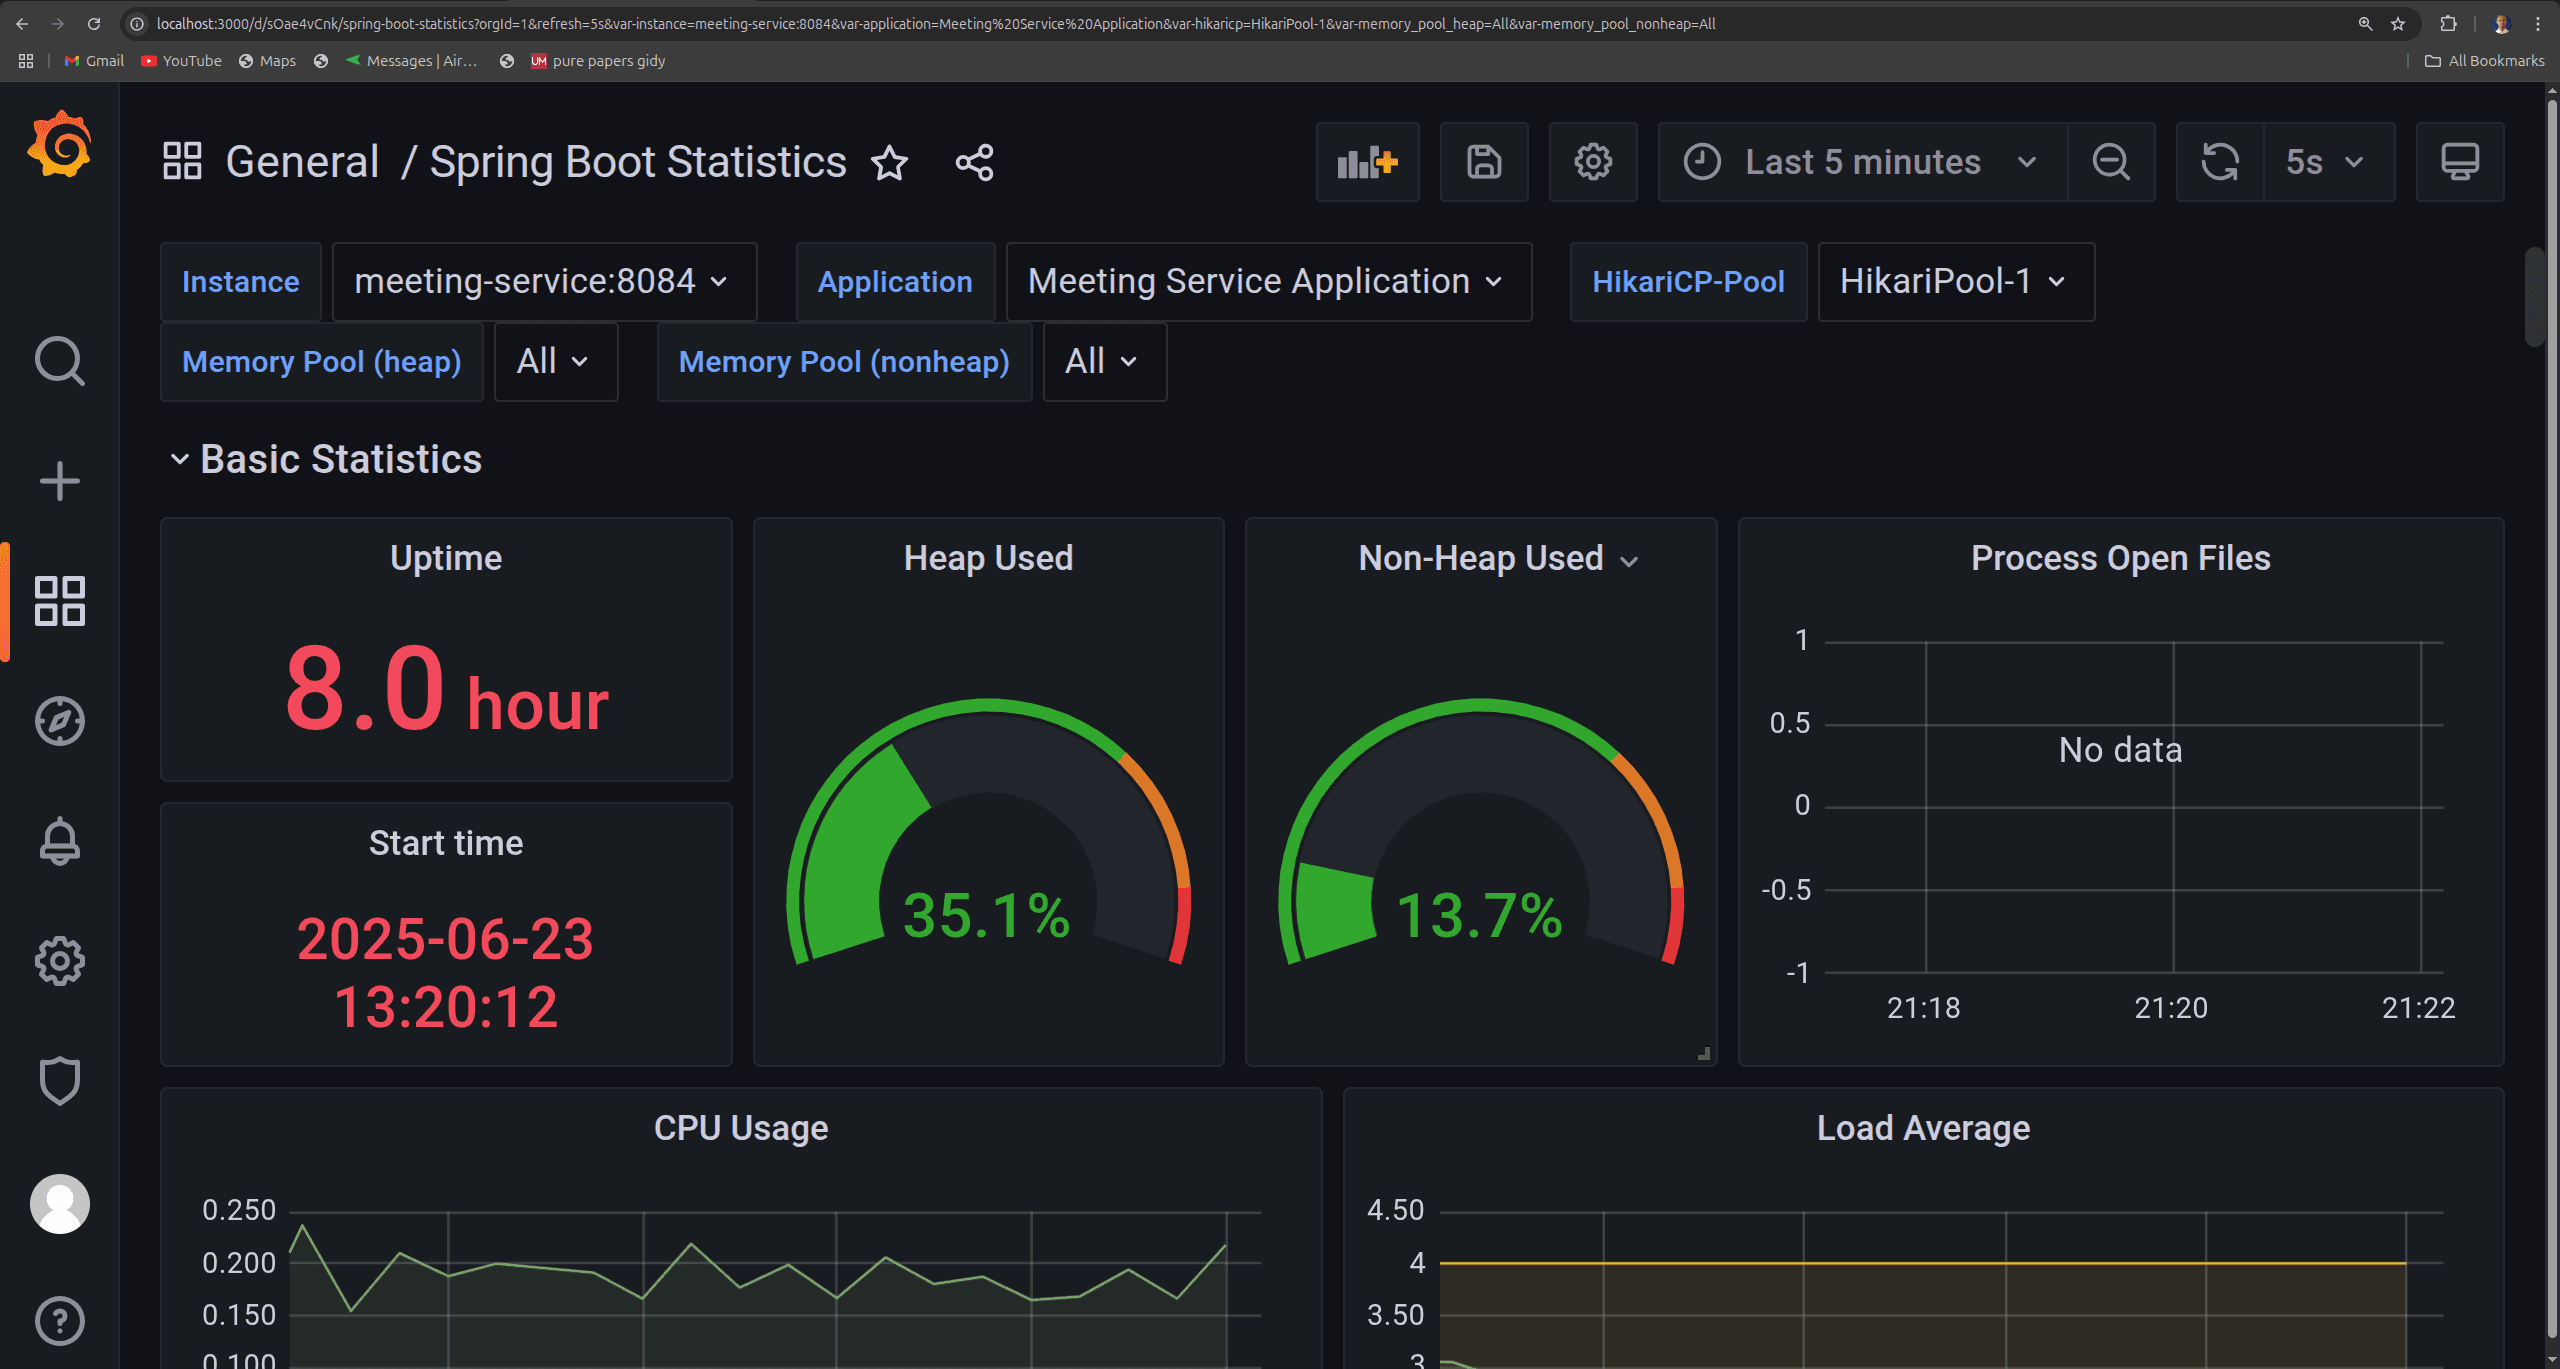
Task: Open the HikariPool-1 dropdown
Action: pyautogui.click(x=1955, y=282)
